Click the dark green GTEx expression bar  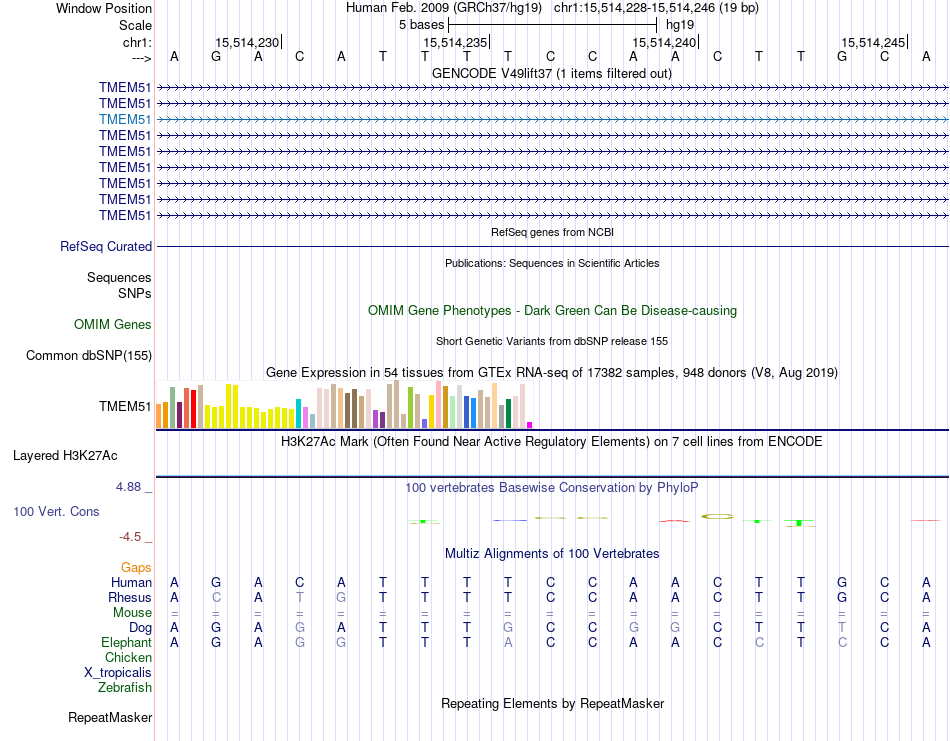pyautogui.click(x=508, y=414)
